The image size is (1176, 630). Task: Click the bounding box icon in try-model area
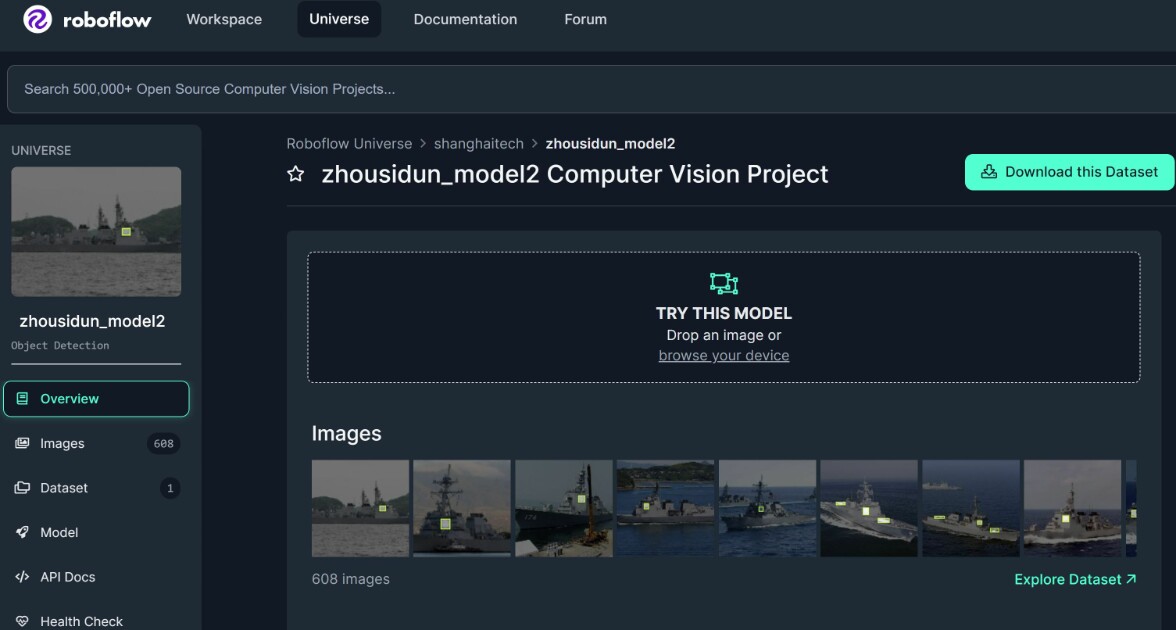(x=724, y=283)
